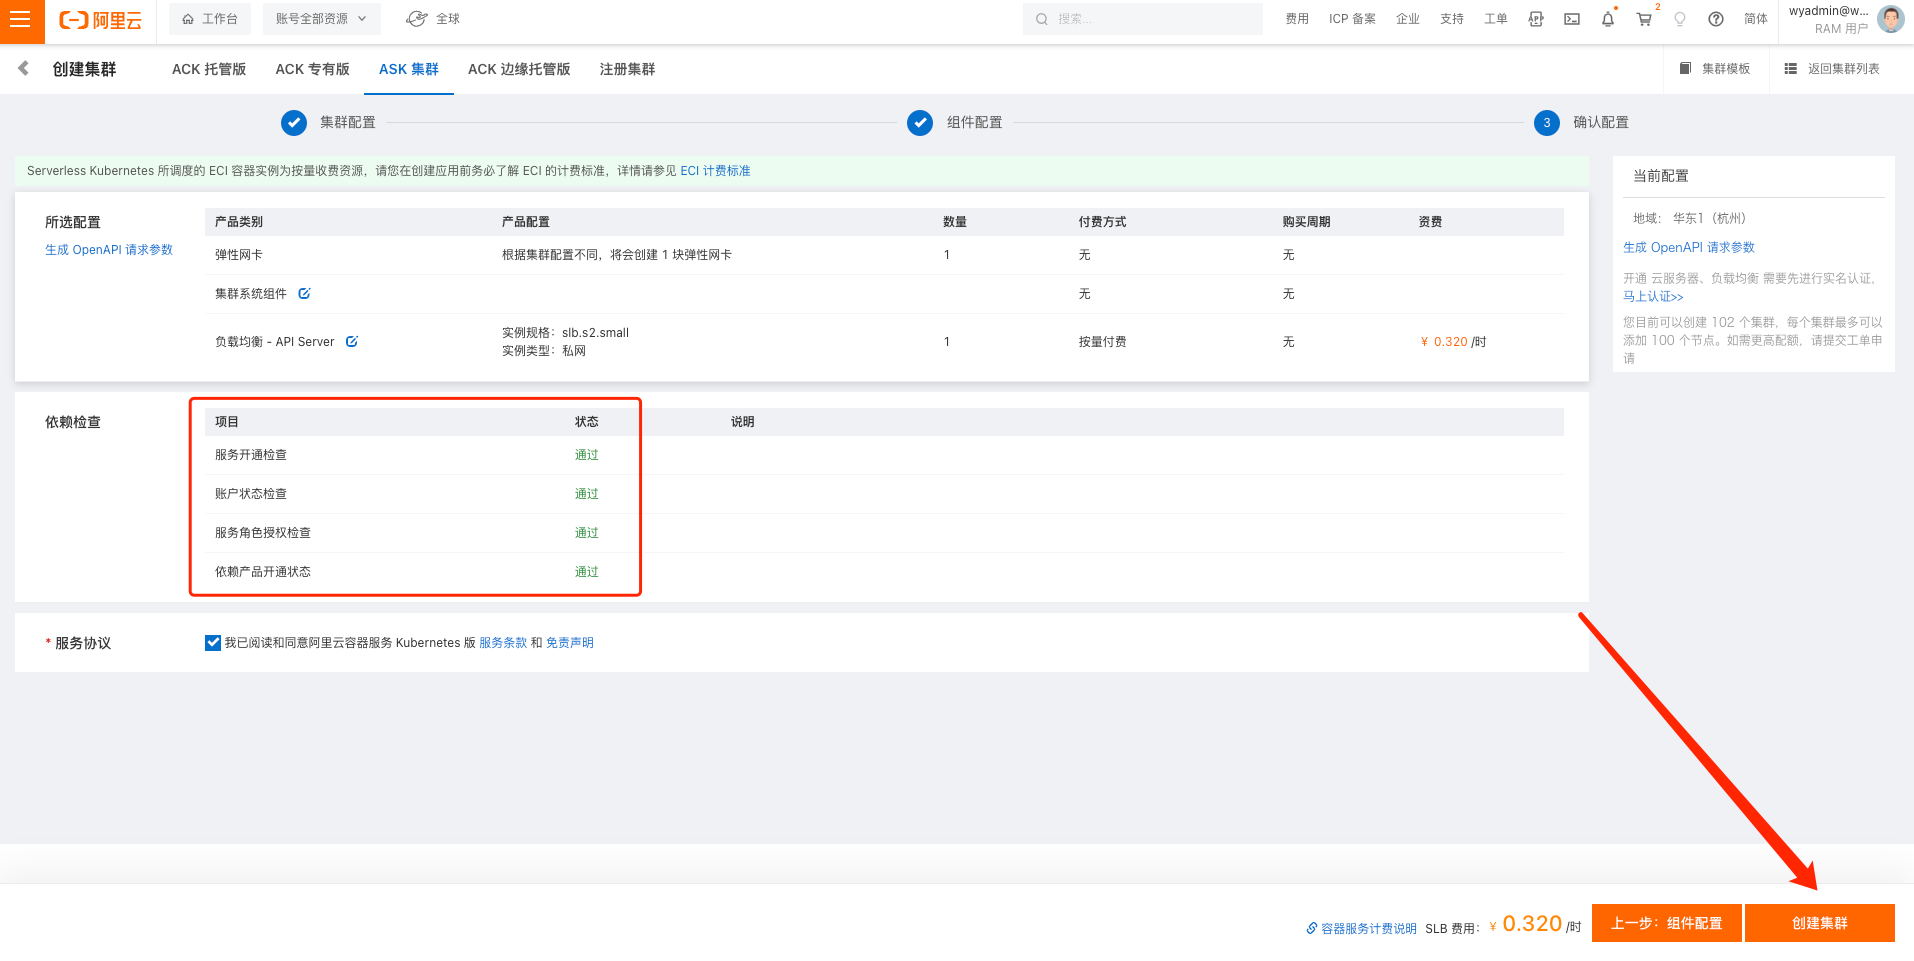Click 生成 OpenAPI 请求参数 in 当前配置 panel
Image resolution: width=1914 pixels, height=961 pixels.
[1689, 248]
